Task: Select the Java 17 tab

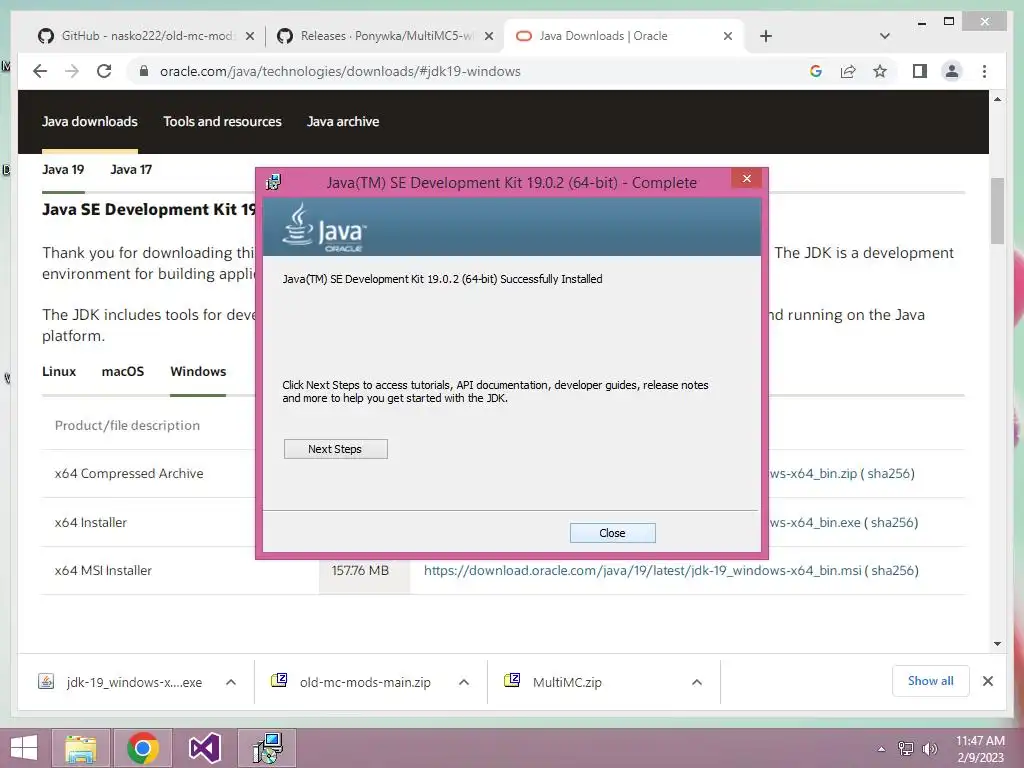Action: click(x=131, y=169)
